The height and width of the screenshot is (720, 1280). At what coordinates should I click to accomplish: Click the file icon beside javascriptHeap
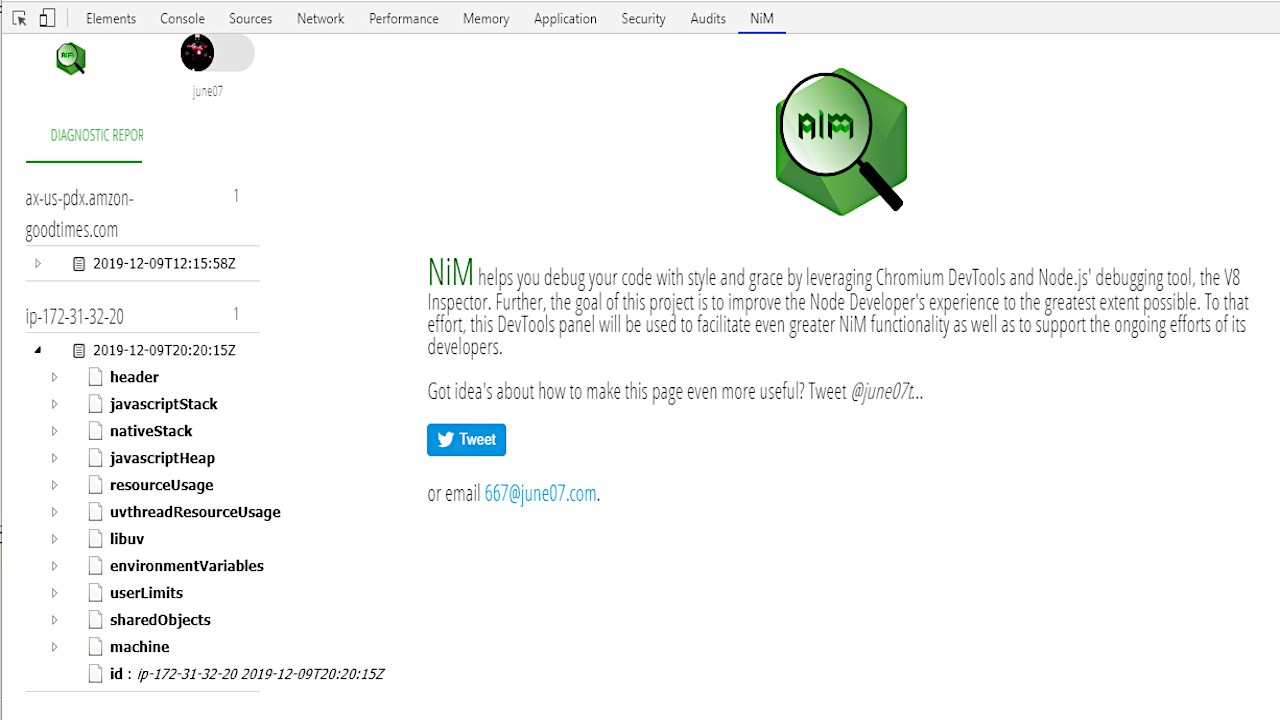pos(96,458)
